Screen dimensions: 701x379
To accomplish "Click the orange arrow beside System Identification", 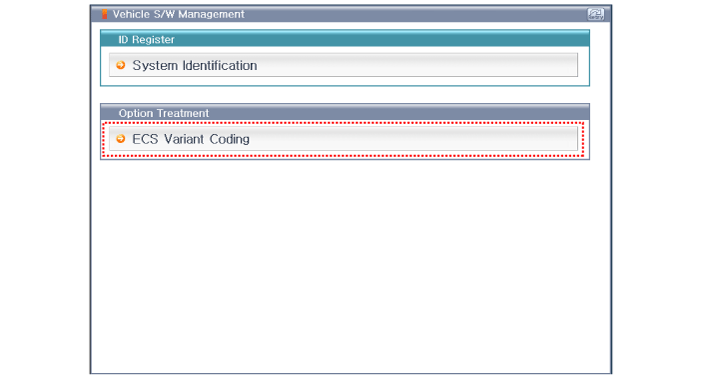I will click(x=121, y=65).
